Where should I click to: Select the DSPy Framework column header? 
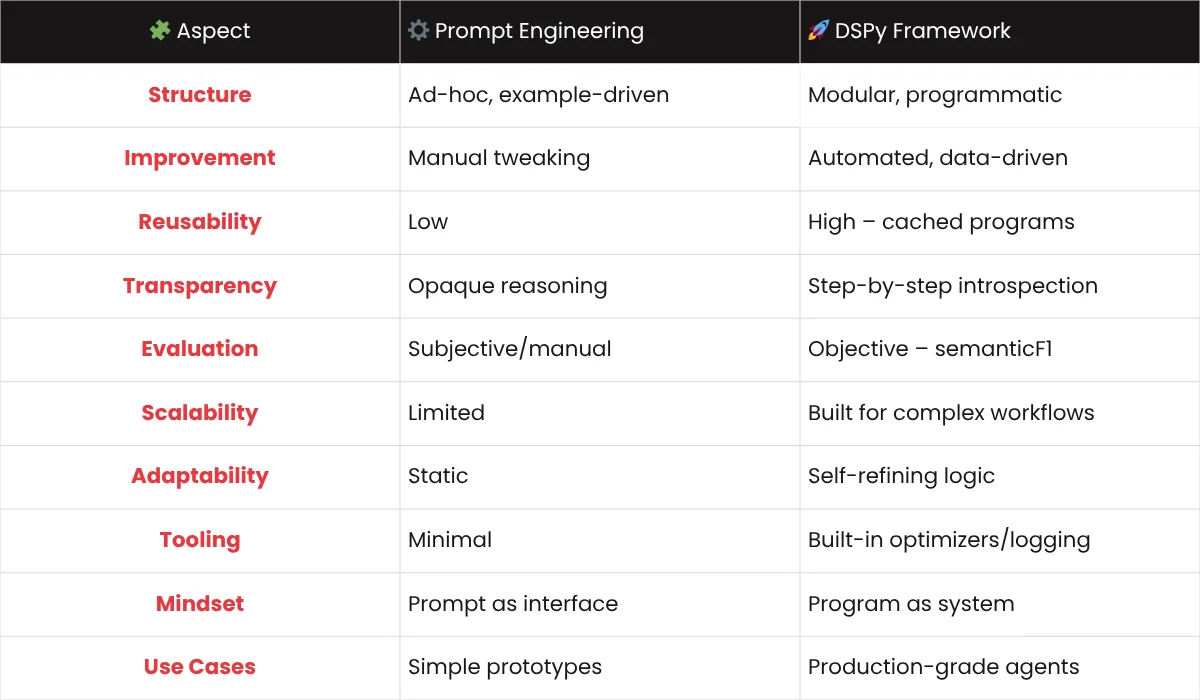click(x=922, y=31)
